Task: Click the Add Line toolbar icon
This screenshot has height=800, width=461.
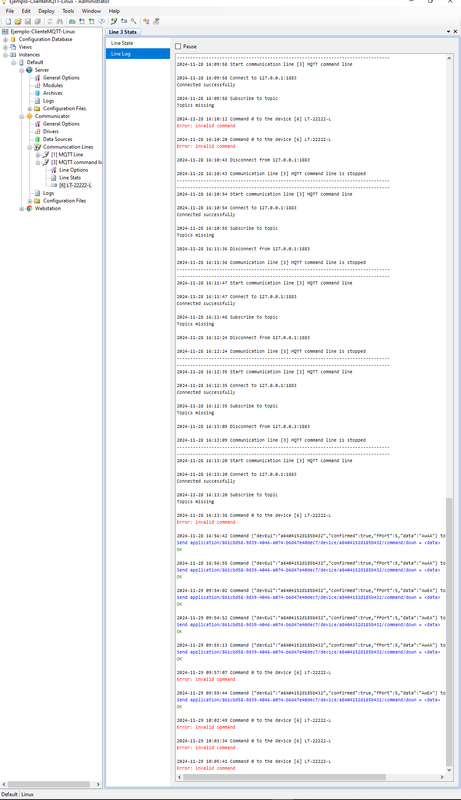Action: (x=114, y=21)
